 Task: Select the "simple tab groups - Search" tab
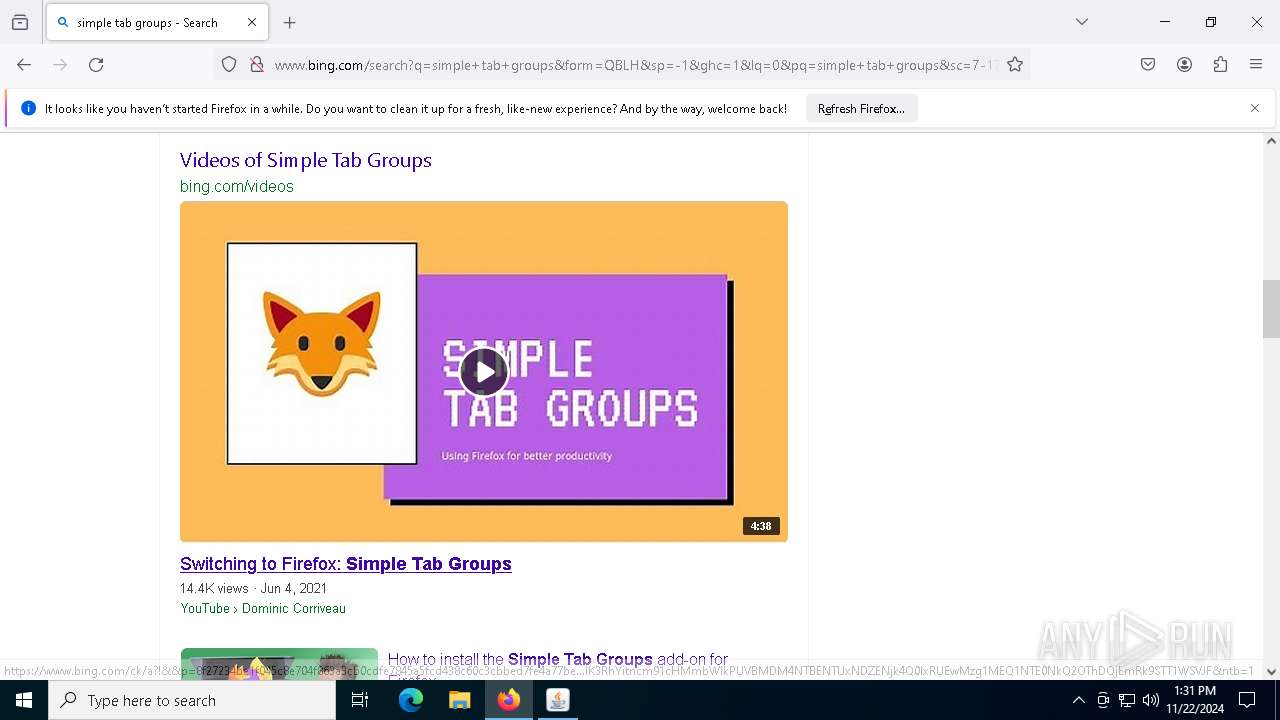[157, 22]
